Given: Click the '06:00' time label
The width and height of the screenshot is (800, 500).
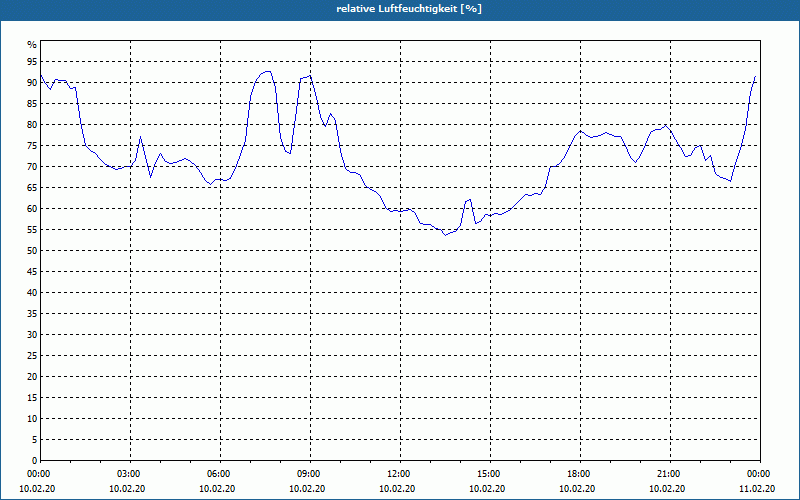Looking at the screenshot, I should click(218, 474).
